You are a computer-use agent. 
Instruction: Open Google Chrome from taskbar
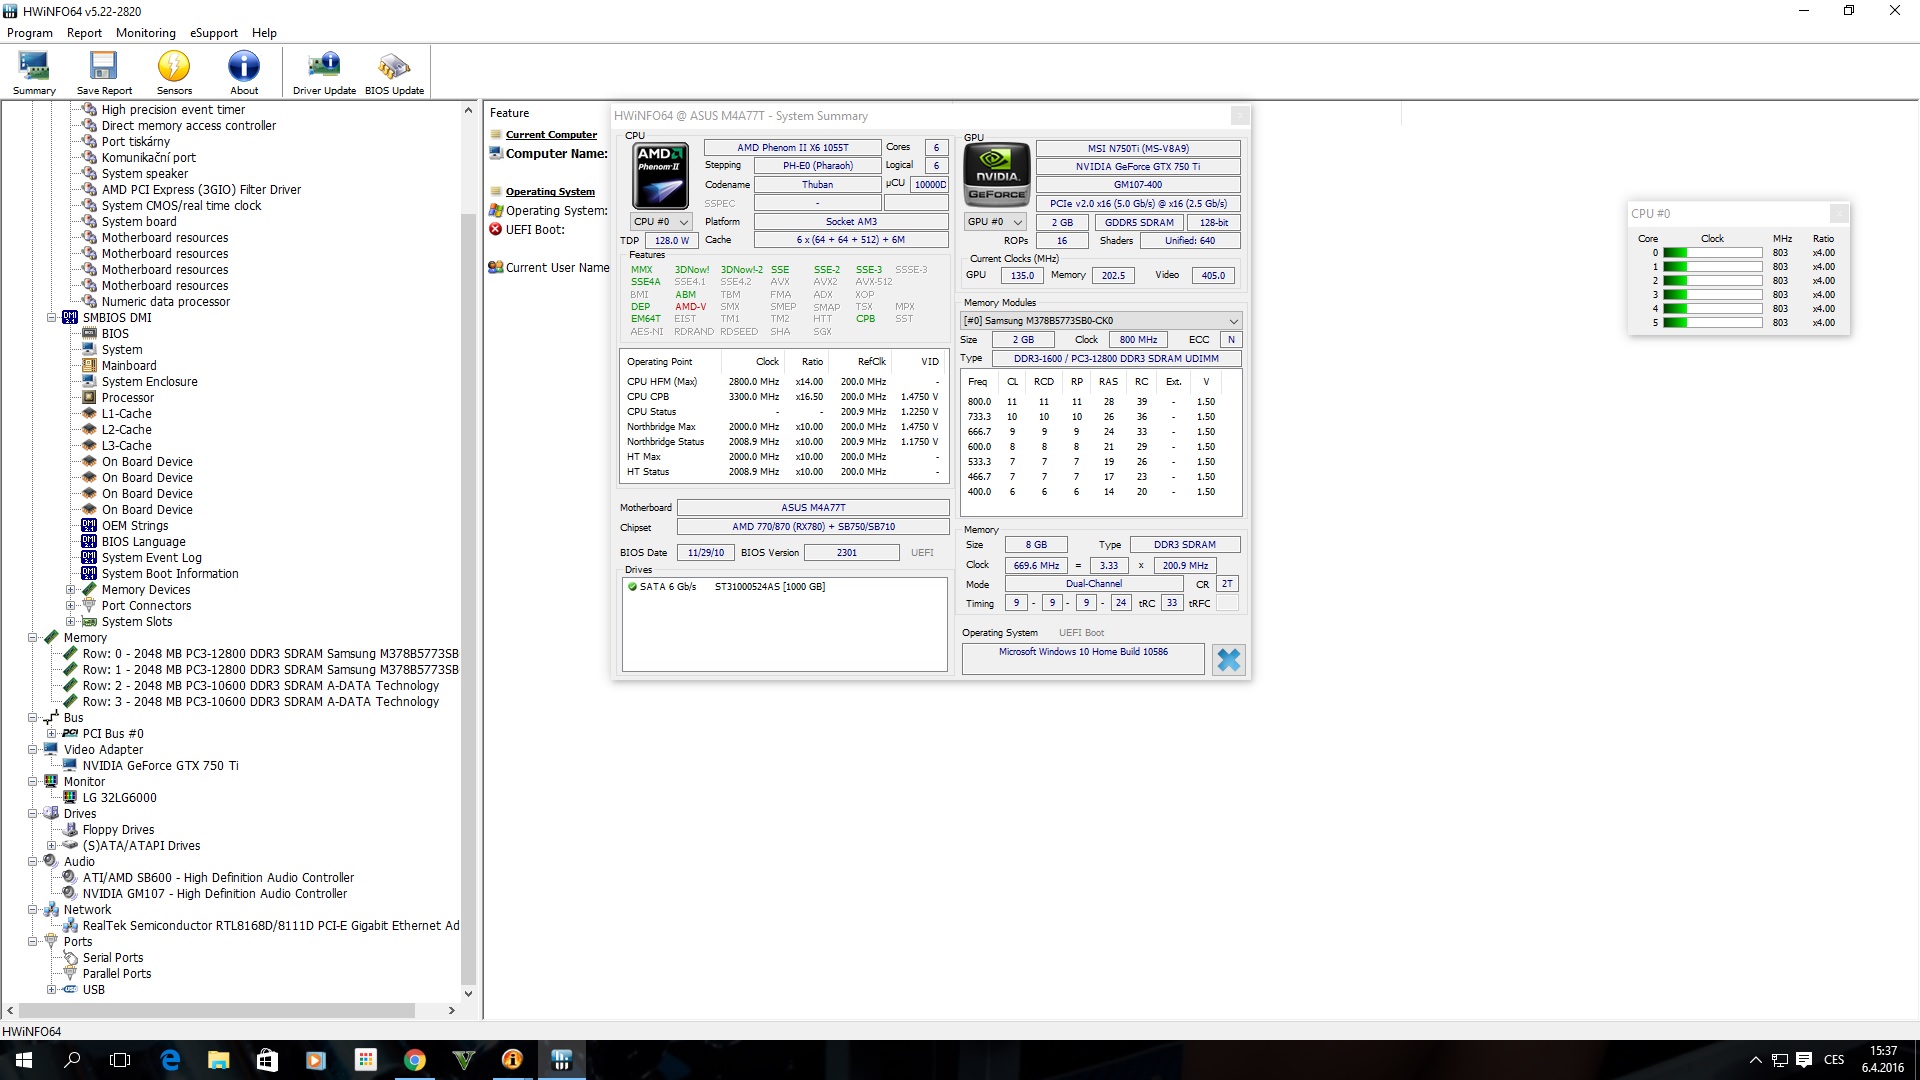click(x=414, y=1060)
